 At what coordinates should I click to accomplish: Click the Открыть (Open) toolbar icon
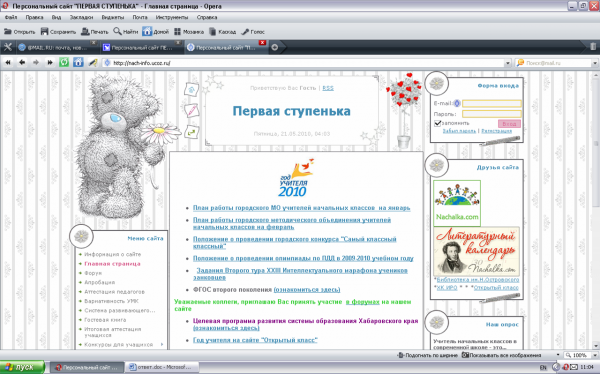coord(8,31)
